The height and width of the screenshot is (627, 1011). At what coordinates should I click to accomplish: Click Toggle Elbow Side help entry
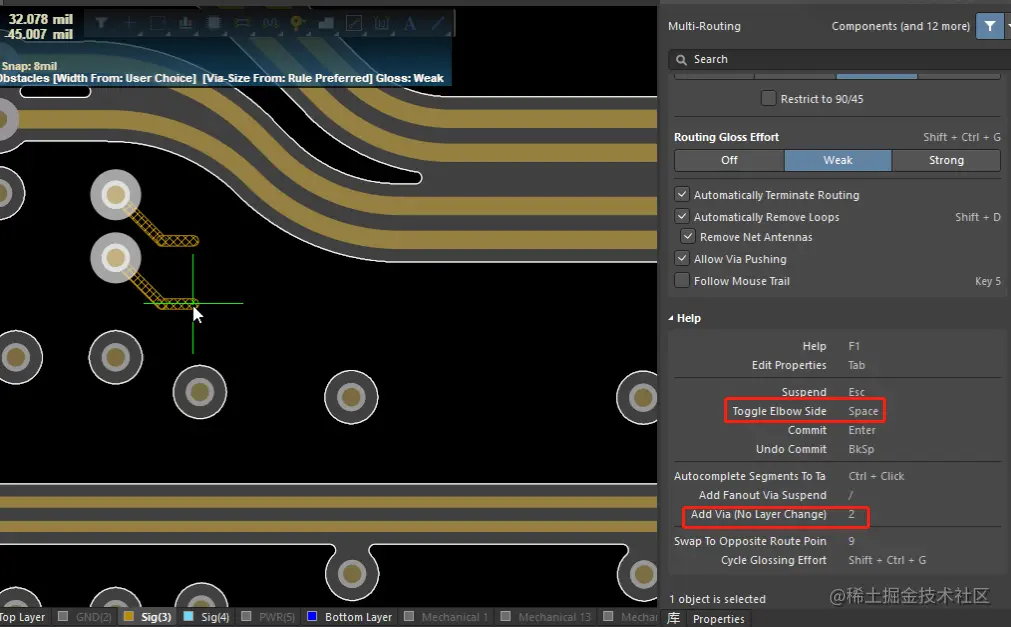[805, 411]
